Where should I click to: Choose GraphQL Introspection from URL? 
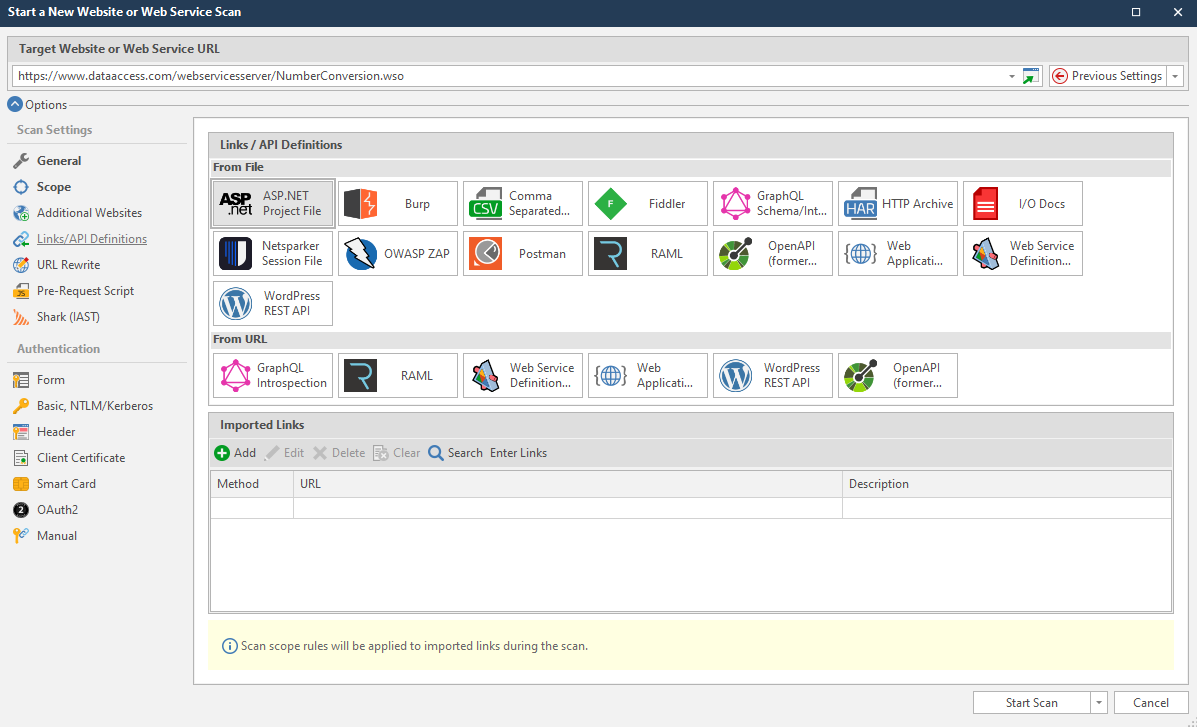[272, 376]
